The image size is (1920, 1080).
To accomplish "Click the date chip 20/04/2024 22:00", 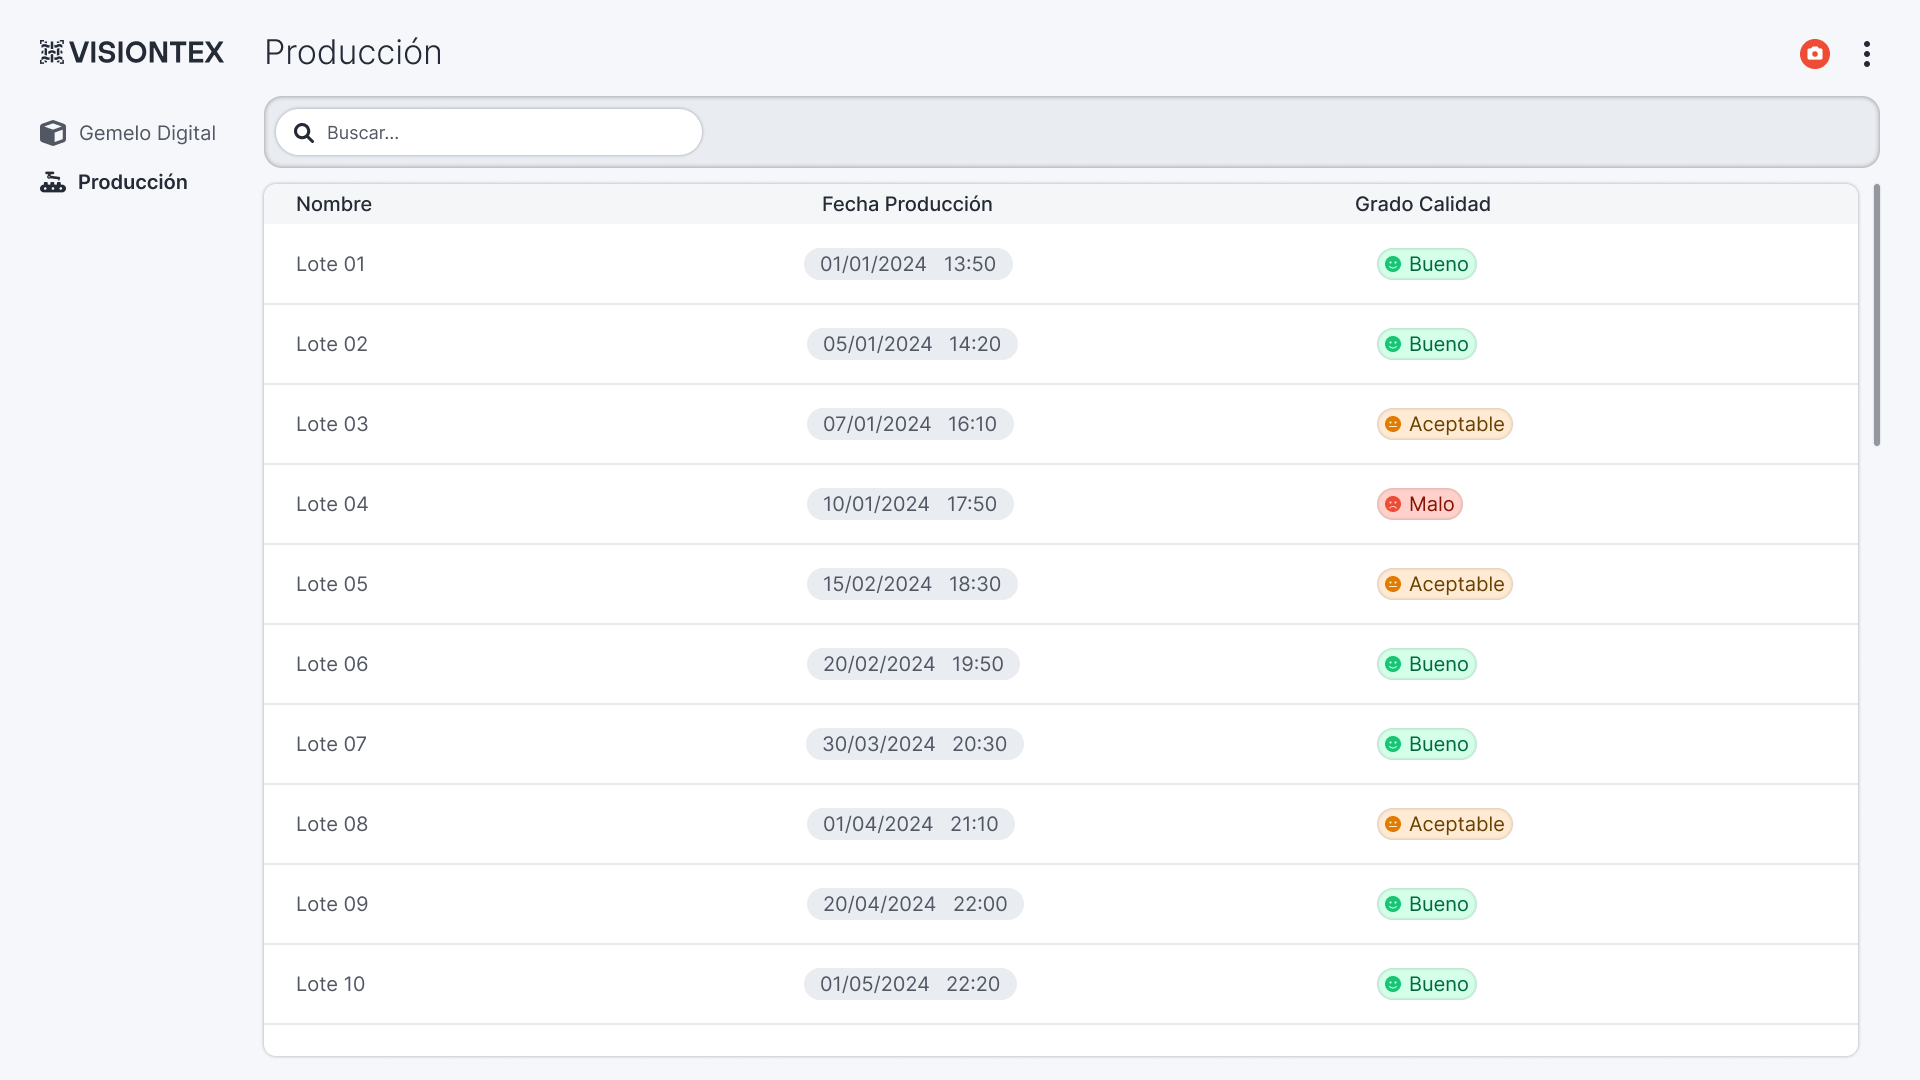I will point(915,904).
